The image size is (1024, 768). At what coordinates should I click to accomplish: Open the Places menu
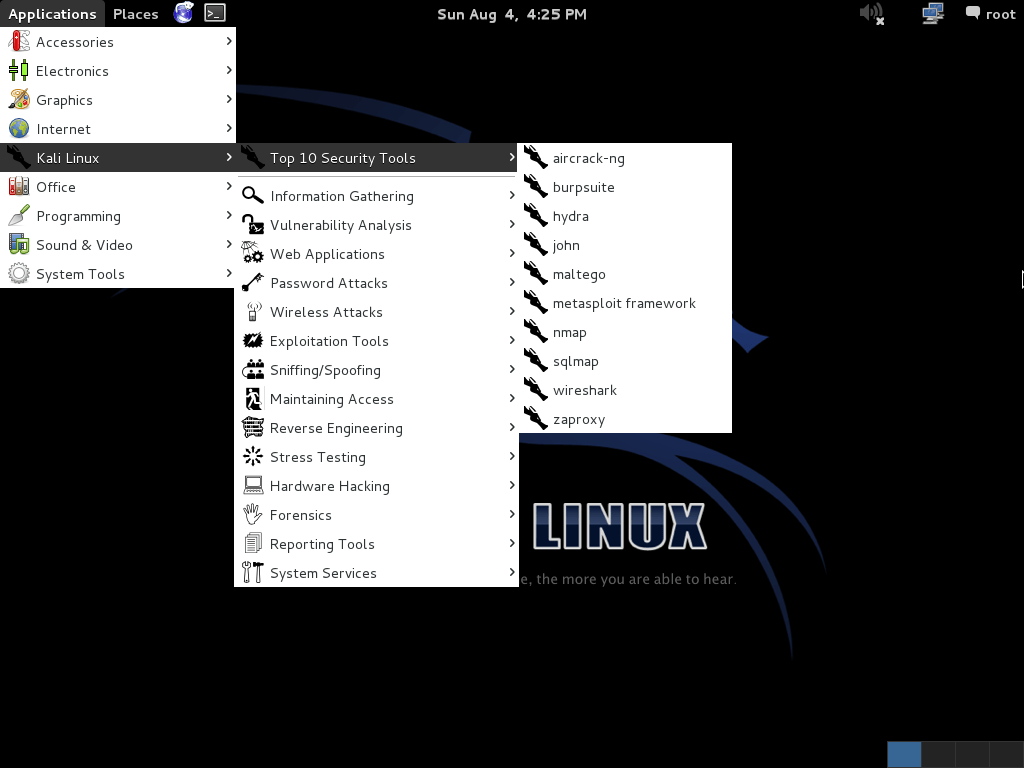(135, 13)
